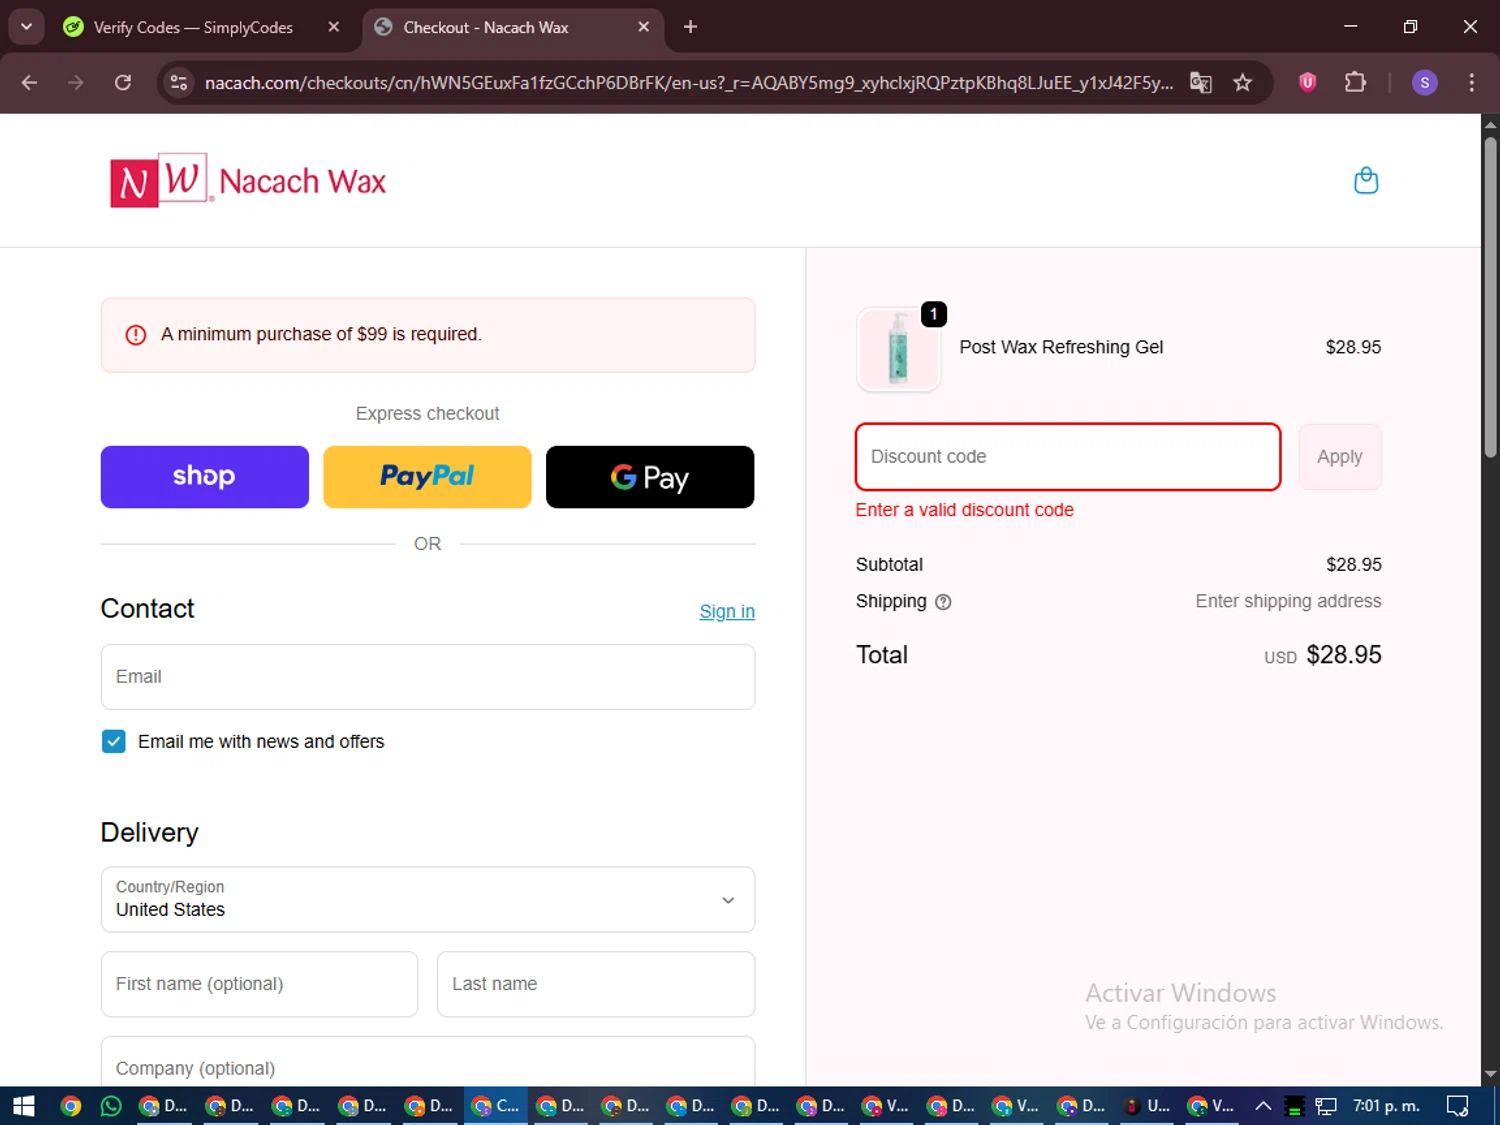
Task: Open the pinned Chrome icon in taskbar
Action: click(70, 1106)
